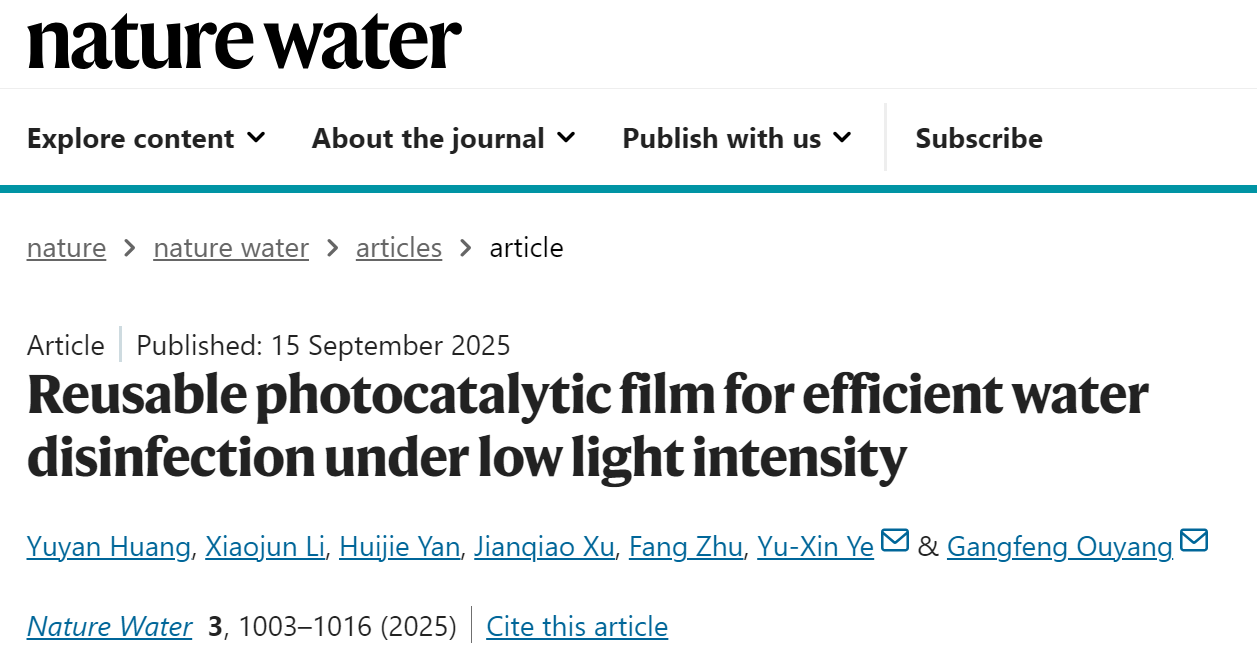Open the Explore content menu

[x=131, y=138]
